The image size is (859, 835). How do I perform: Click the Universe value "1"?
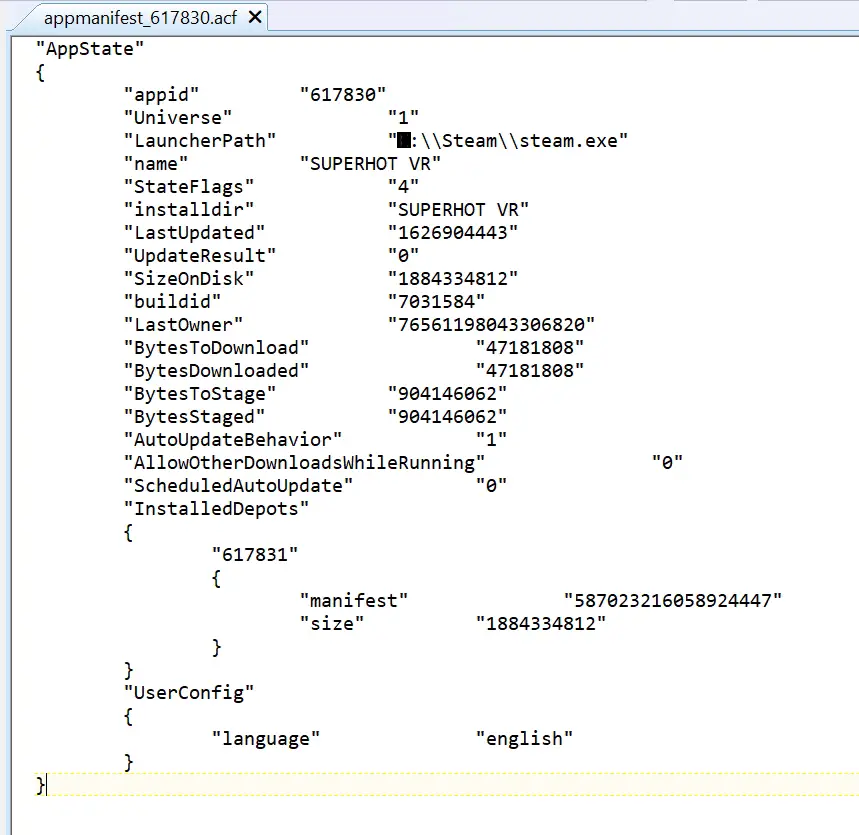pyautogui.click(x=403, y=118)
